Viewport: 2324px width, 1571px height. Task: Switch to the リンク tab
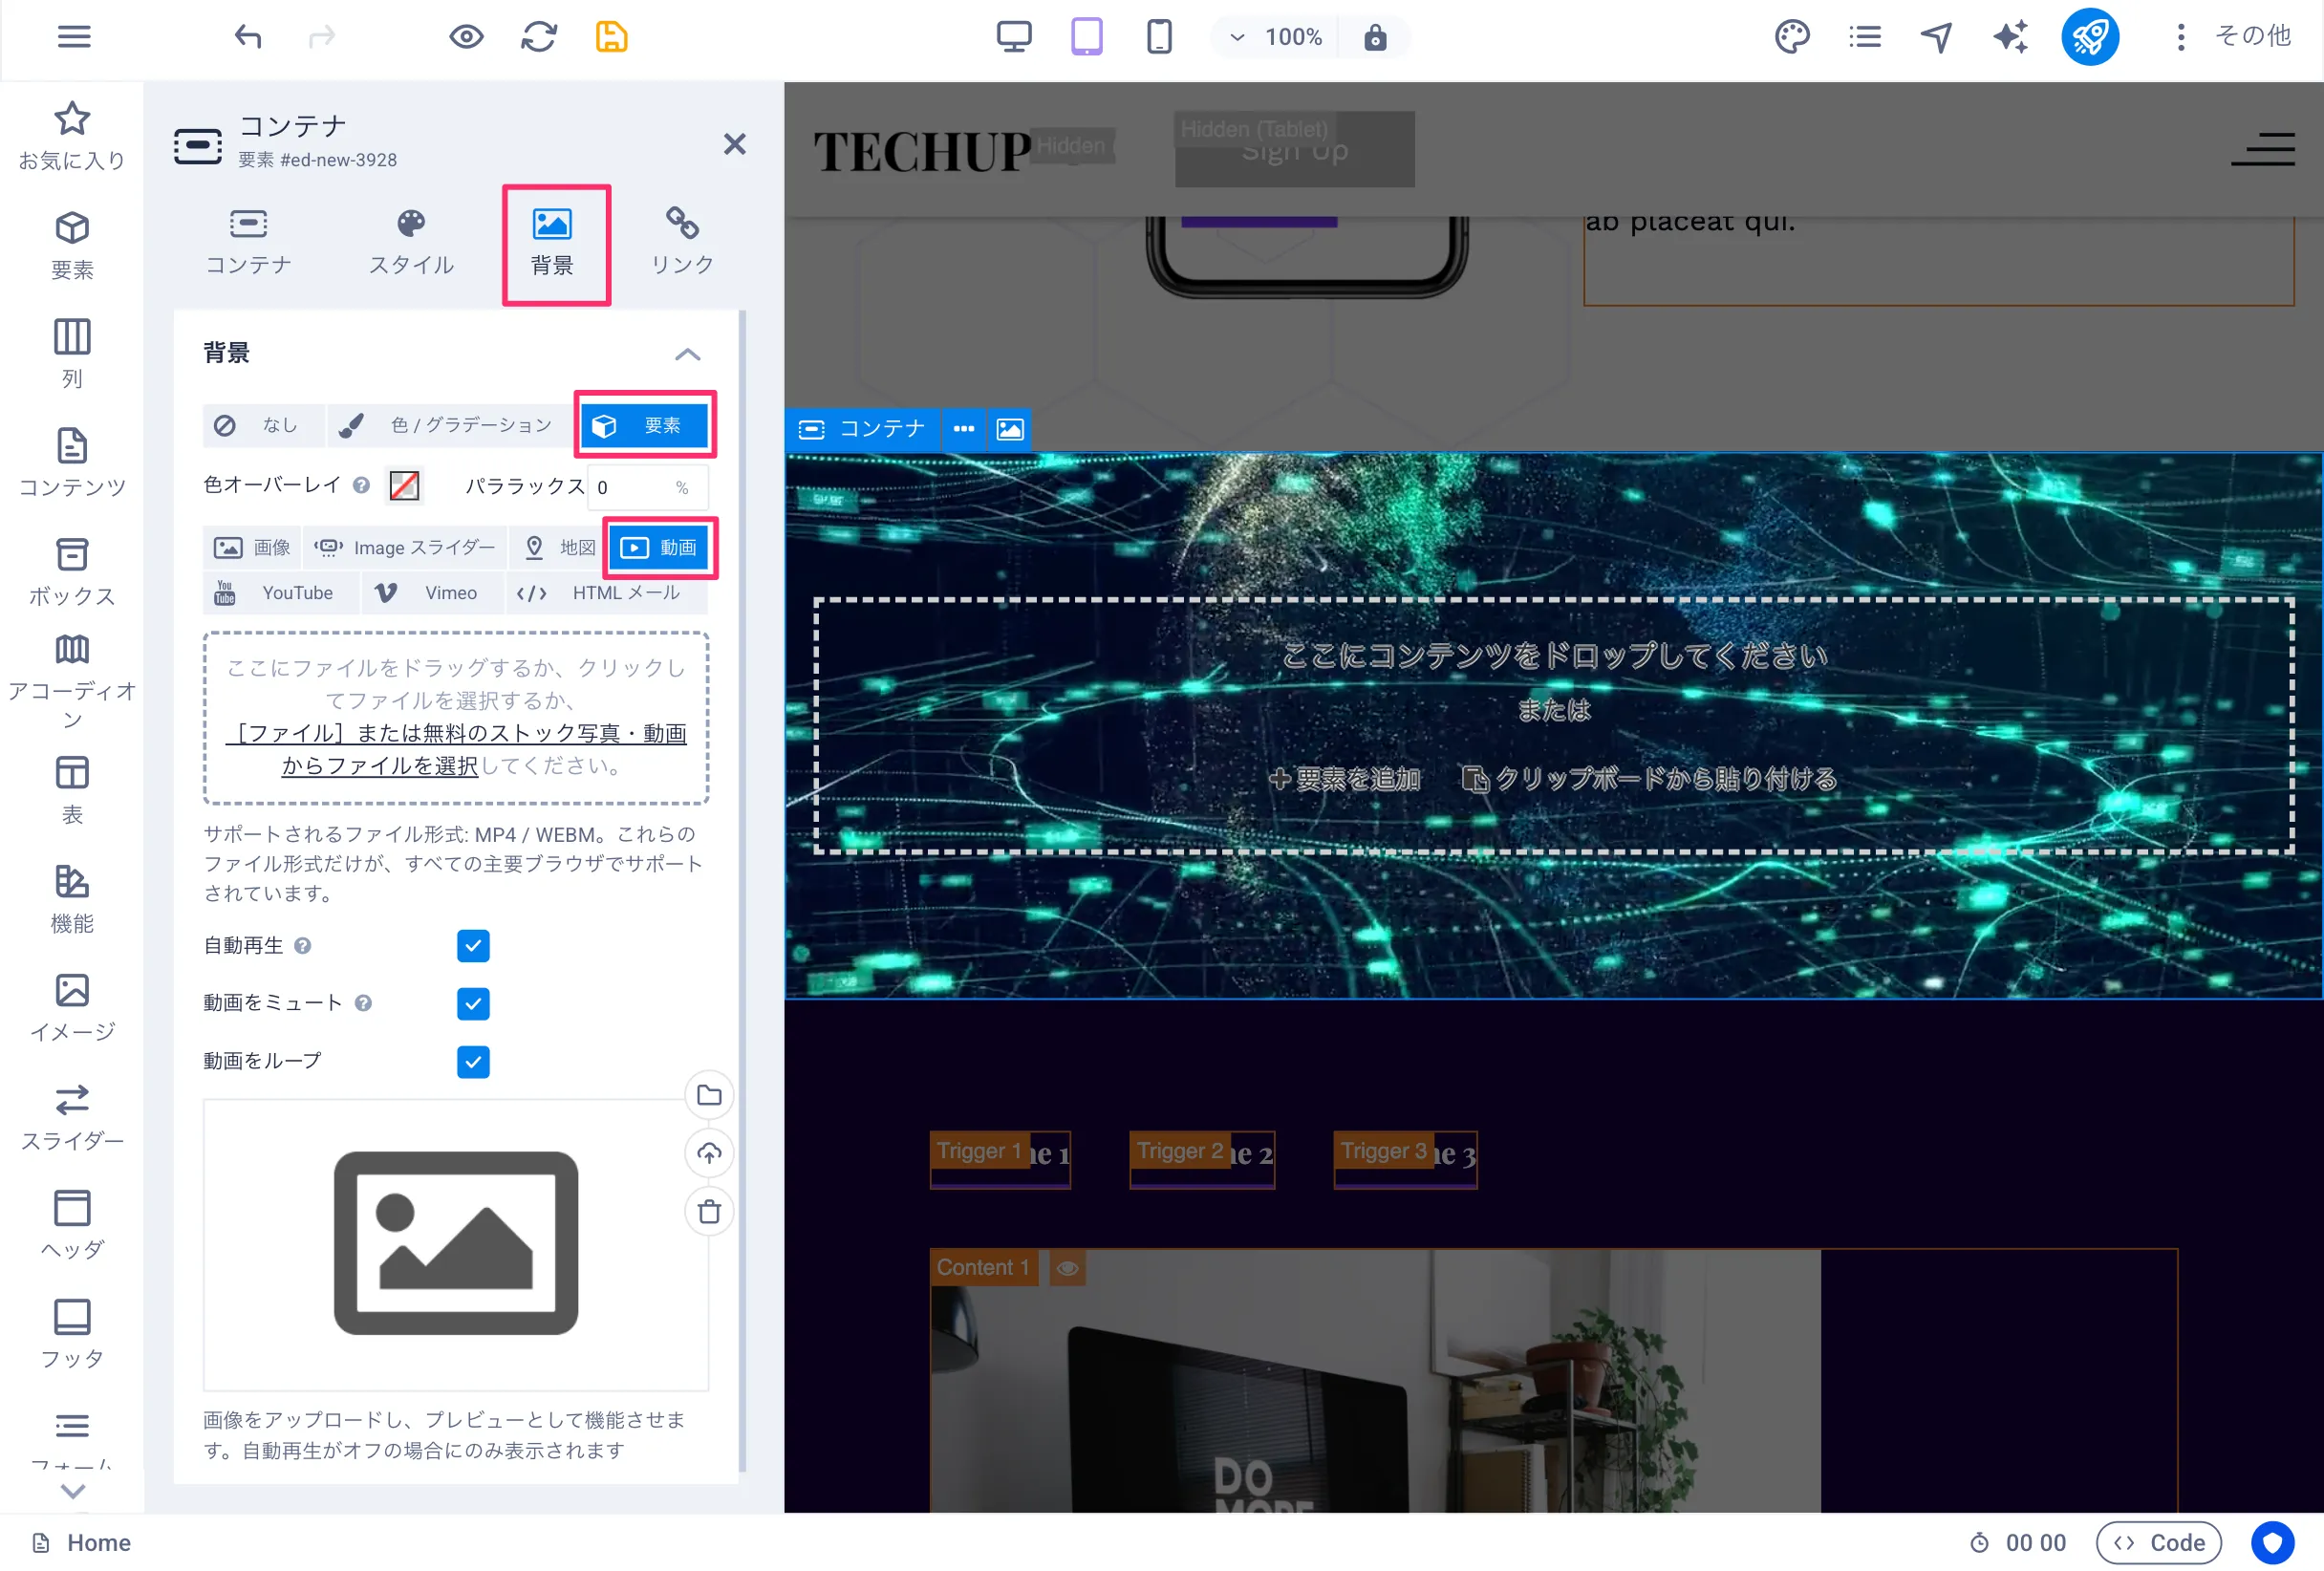[x=682, y=242]
